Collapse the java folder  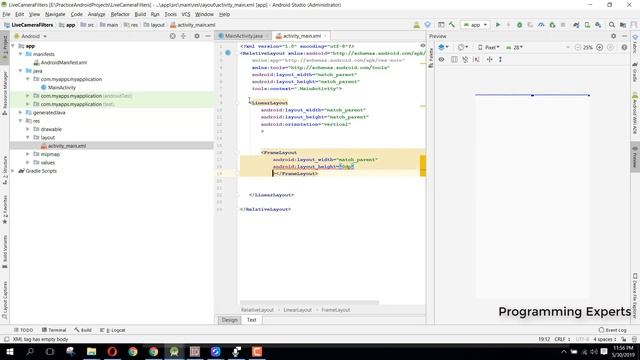pyautogui.click(x=20, y=71)
